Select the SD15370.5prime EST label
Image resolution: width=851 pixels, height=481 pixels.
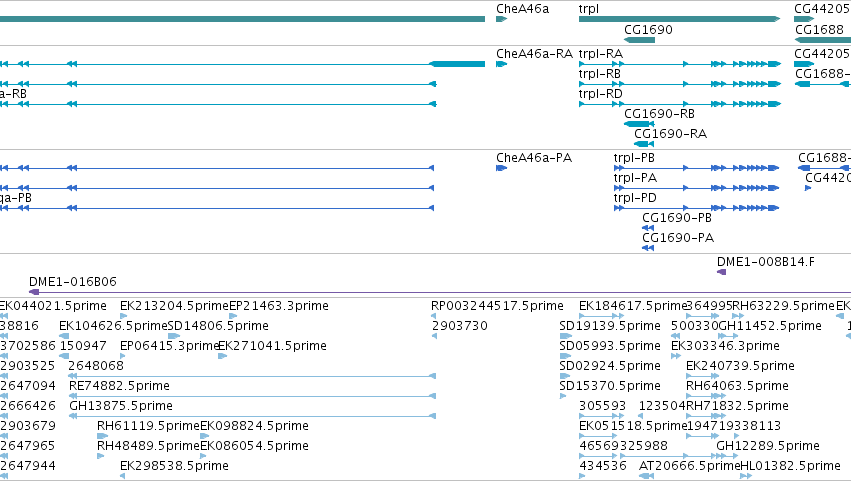[x=610, y=386]
